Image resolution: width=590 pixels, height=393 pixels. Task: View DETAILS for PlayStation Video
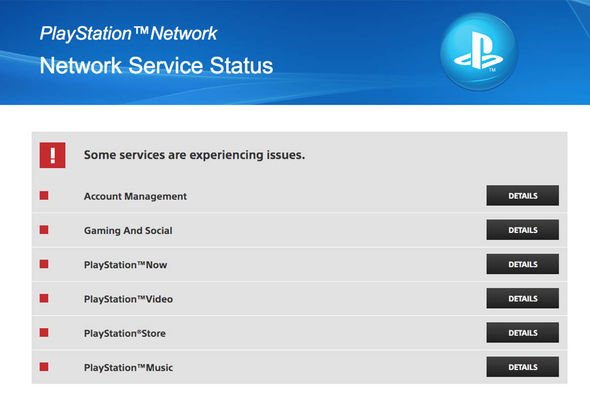[x=522, y=299]
